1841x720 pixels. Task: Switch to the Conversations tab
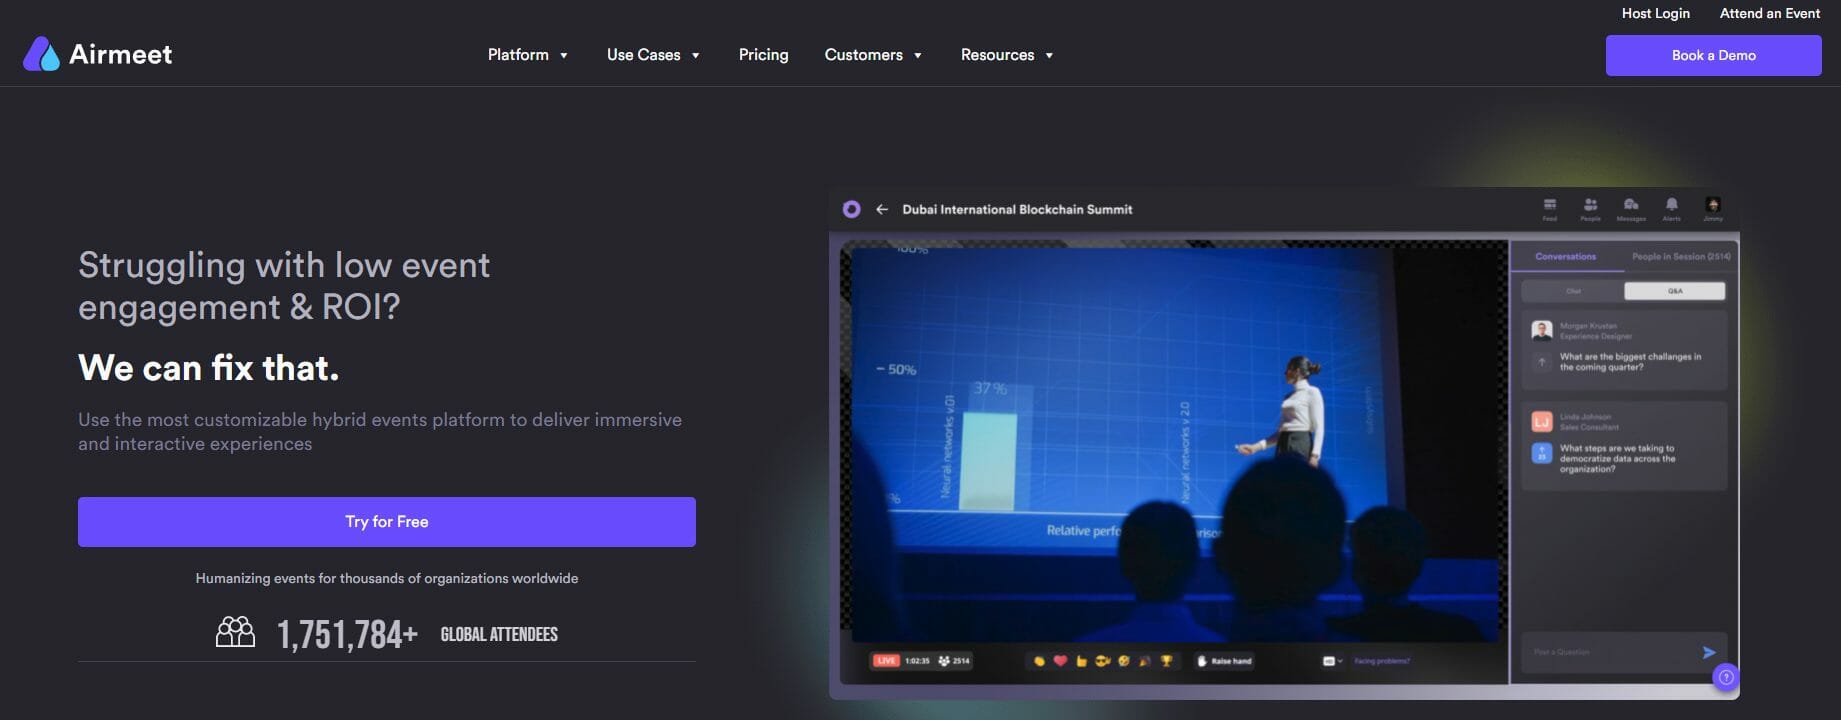click(x=1565, y=257)
